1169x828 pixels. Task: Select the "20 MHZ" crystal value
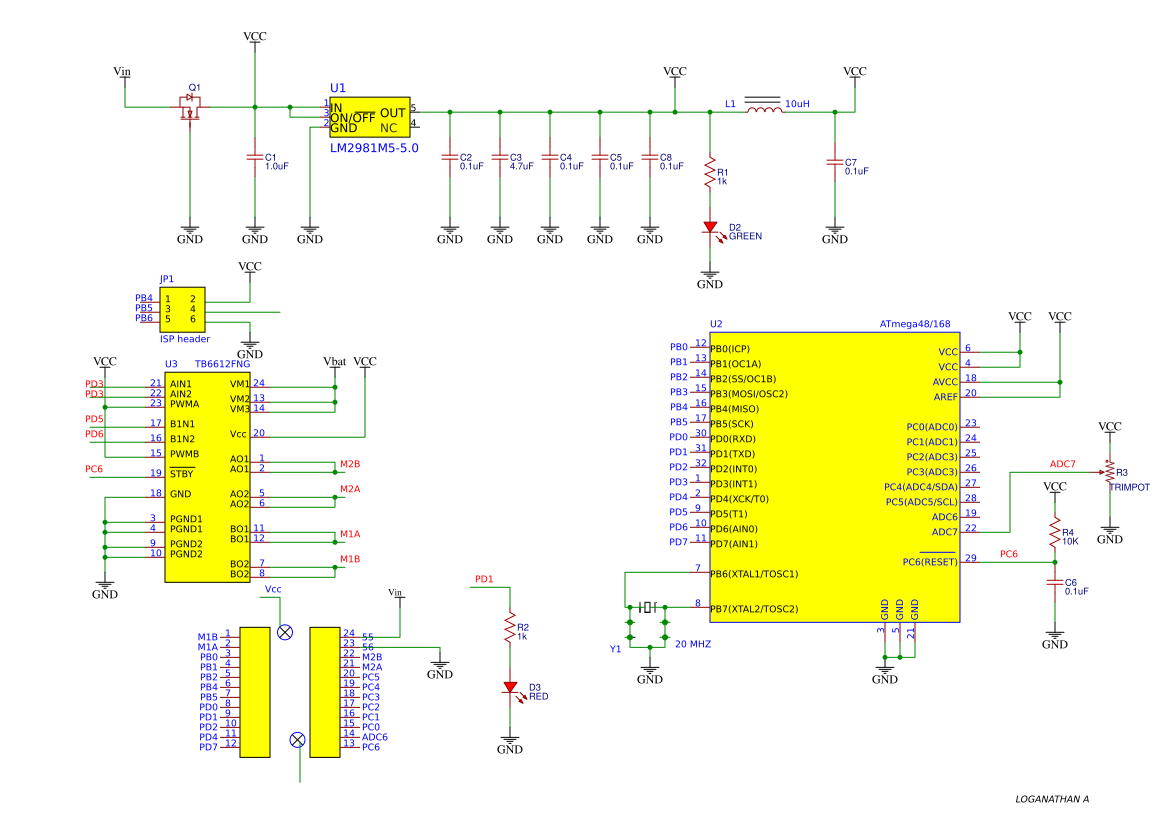(693, 644)
